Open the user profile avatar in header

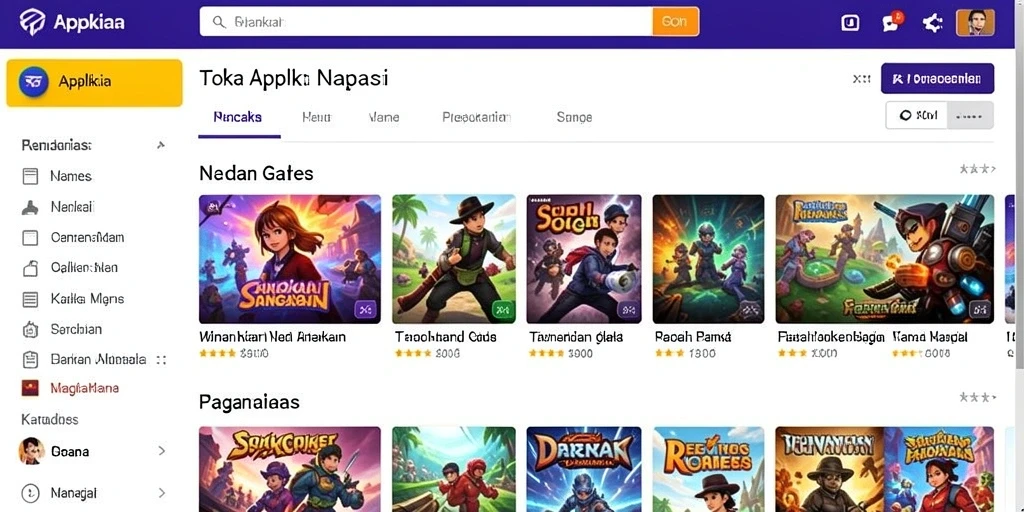[975, 22]
